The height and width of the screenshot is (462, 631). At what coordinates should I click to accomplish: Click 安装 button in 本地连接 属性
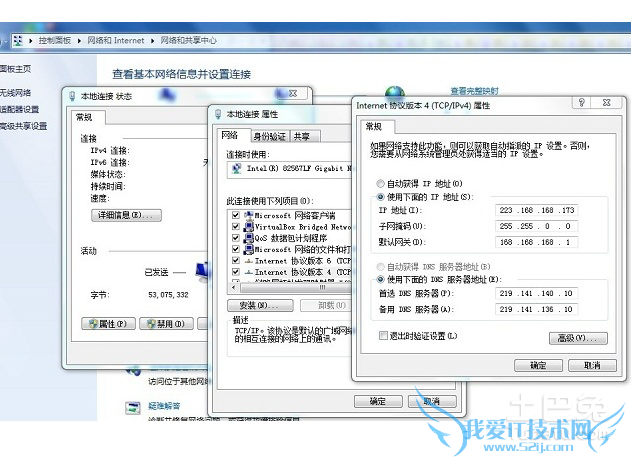pos(260,305)
